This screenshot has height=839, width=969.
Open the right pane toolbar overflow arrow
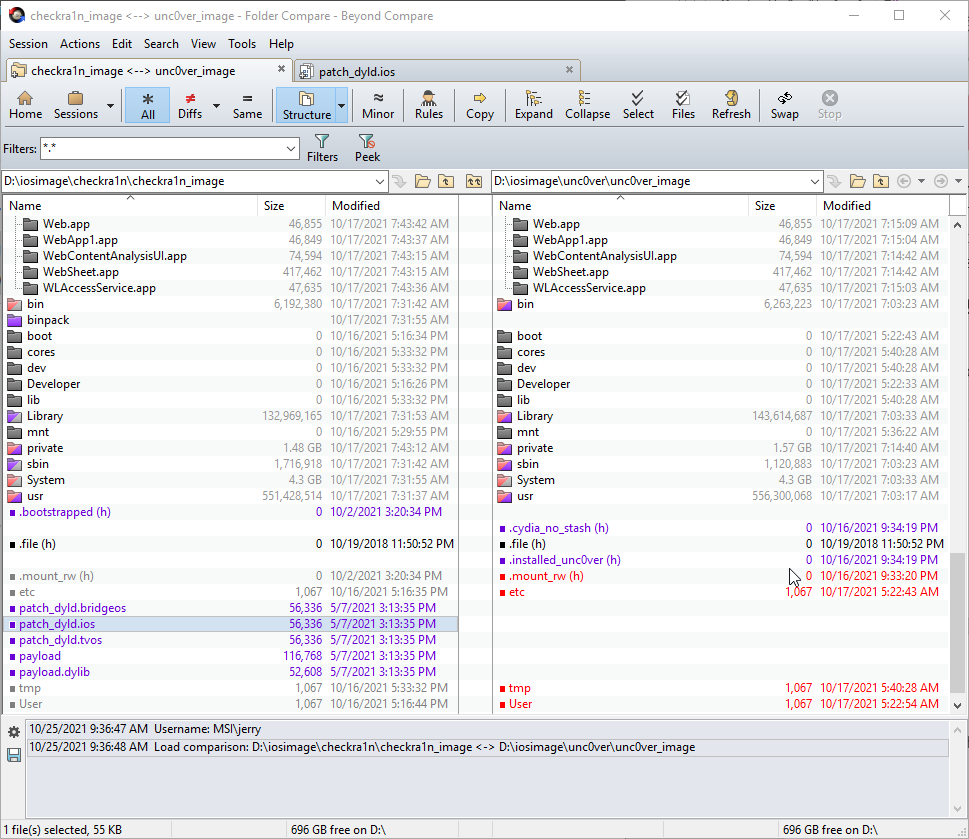[x=958, y=181]
